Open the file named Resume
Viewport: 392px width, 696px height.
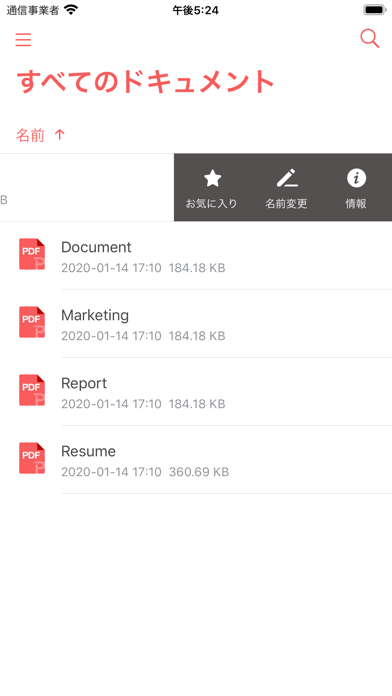pyautogui.click(x=196, y=459)
